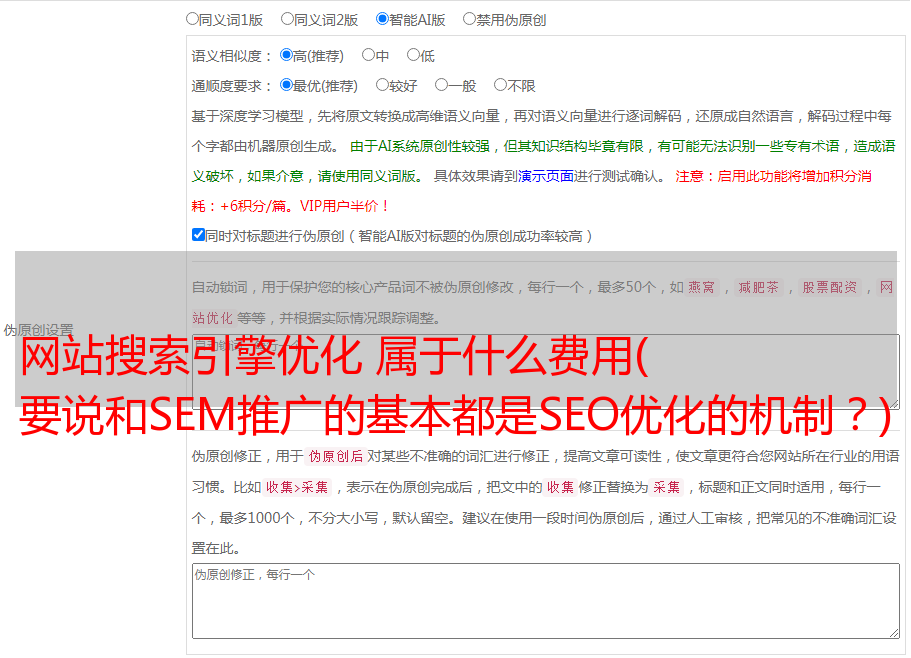Open the 演示页面 link
The image size is (911, 658).
tap(546, 176)
